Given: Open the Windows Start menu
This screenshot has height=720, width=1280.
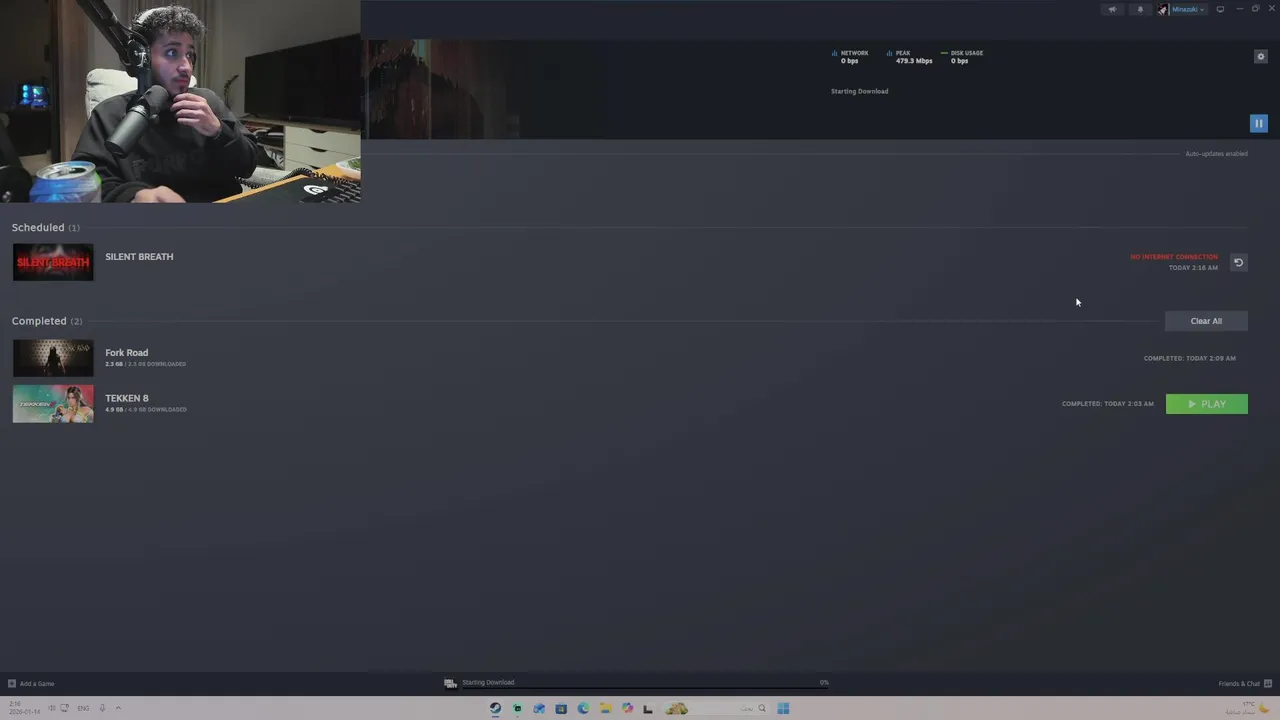Looking at the screenshot, I should coord(783,708).
